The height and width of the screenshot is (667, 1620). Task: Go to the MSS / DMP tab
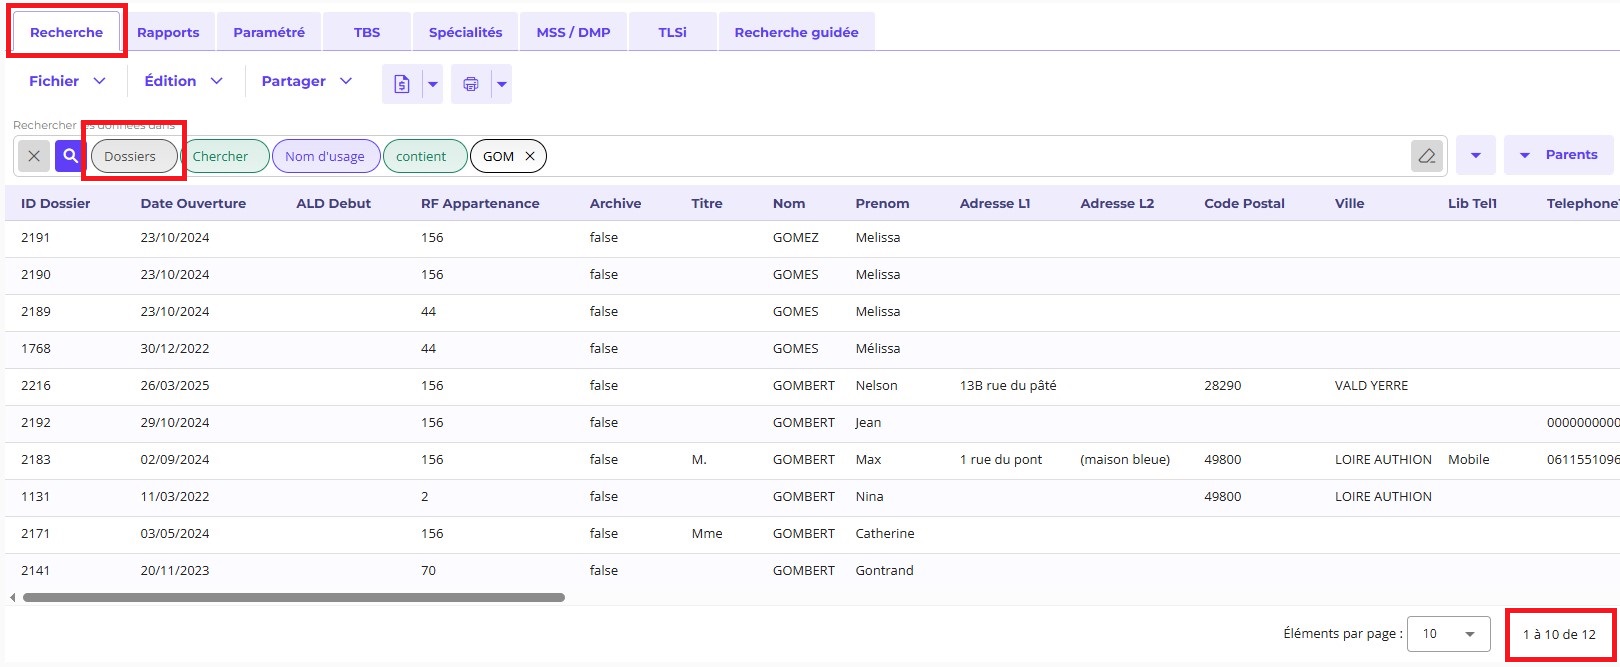(x=573, y=32)
